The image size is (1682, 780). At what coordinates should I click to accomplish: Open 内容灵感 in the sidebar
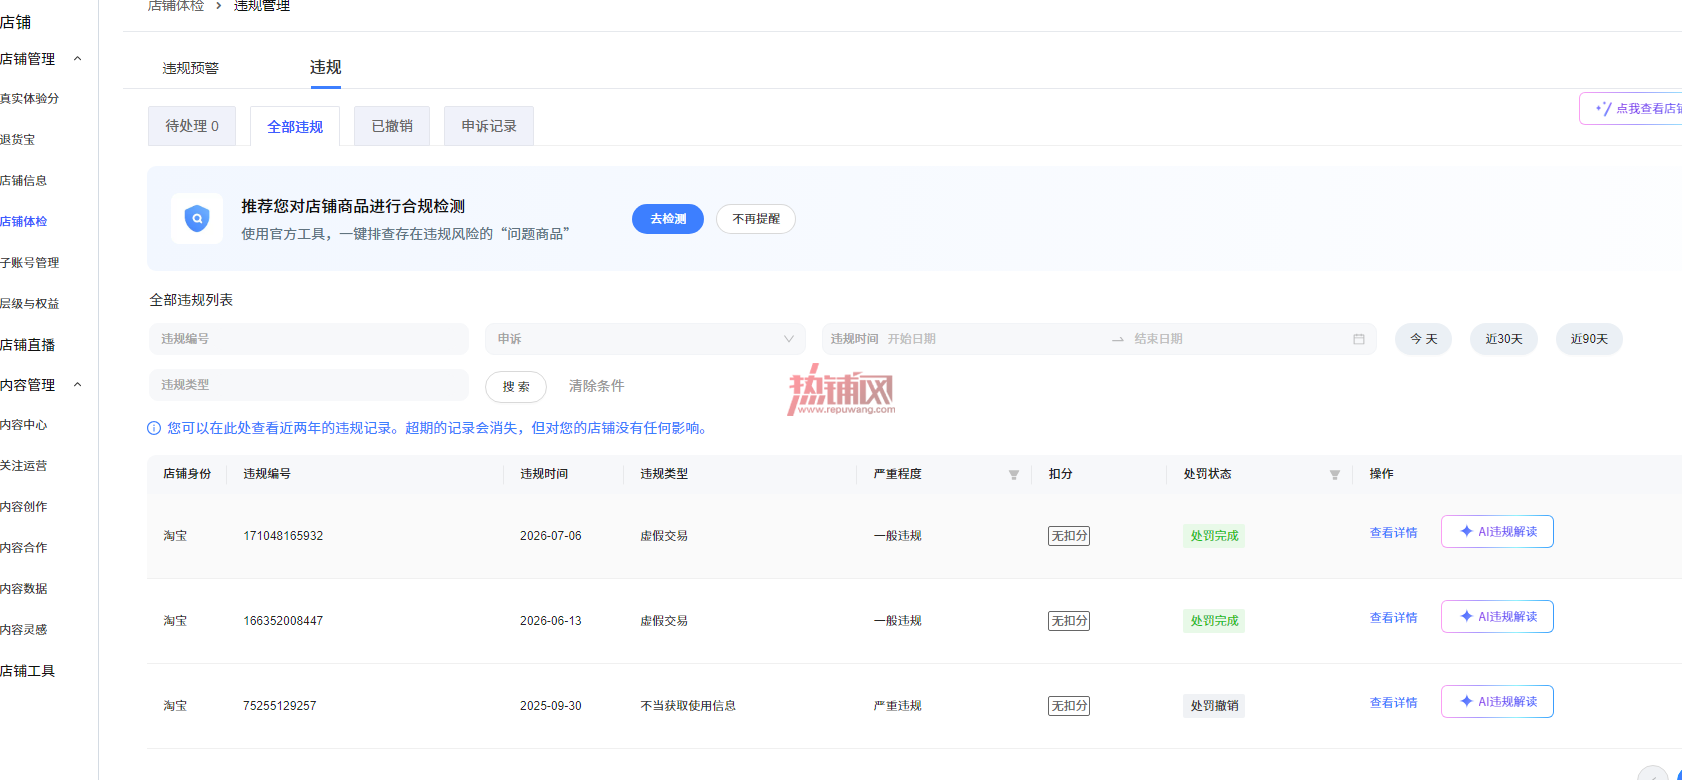(x=24, y=630)
